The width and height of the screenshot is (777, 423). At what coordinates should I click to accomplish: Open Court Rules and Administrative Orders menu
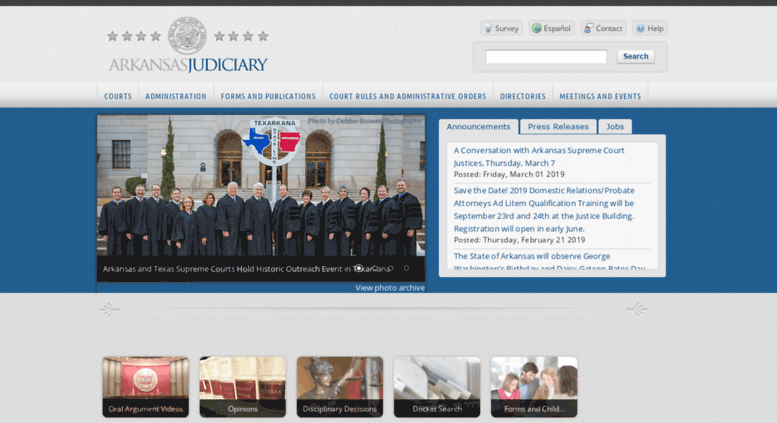click(x=408, y=96)
